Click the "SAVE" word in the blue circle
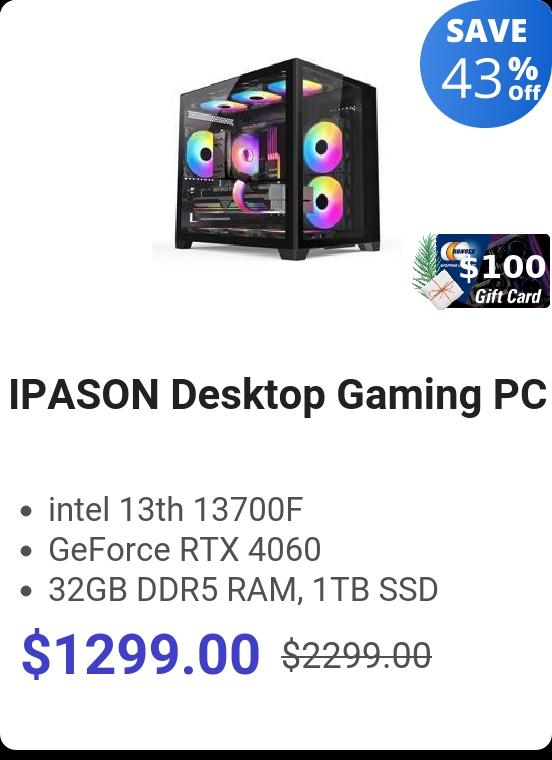Viewport: 552px width, 760px height. coord(486,31)
